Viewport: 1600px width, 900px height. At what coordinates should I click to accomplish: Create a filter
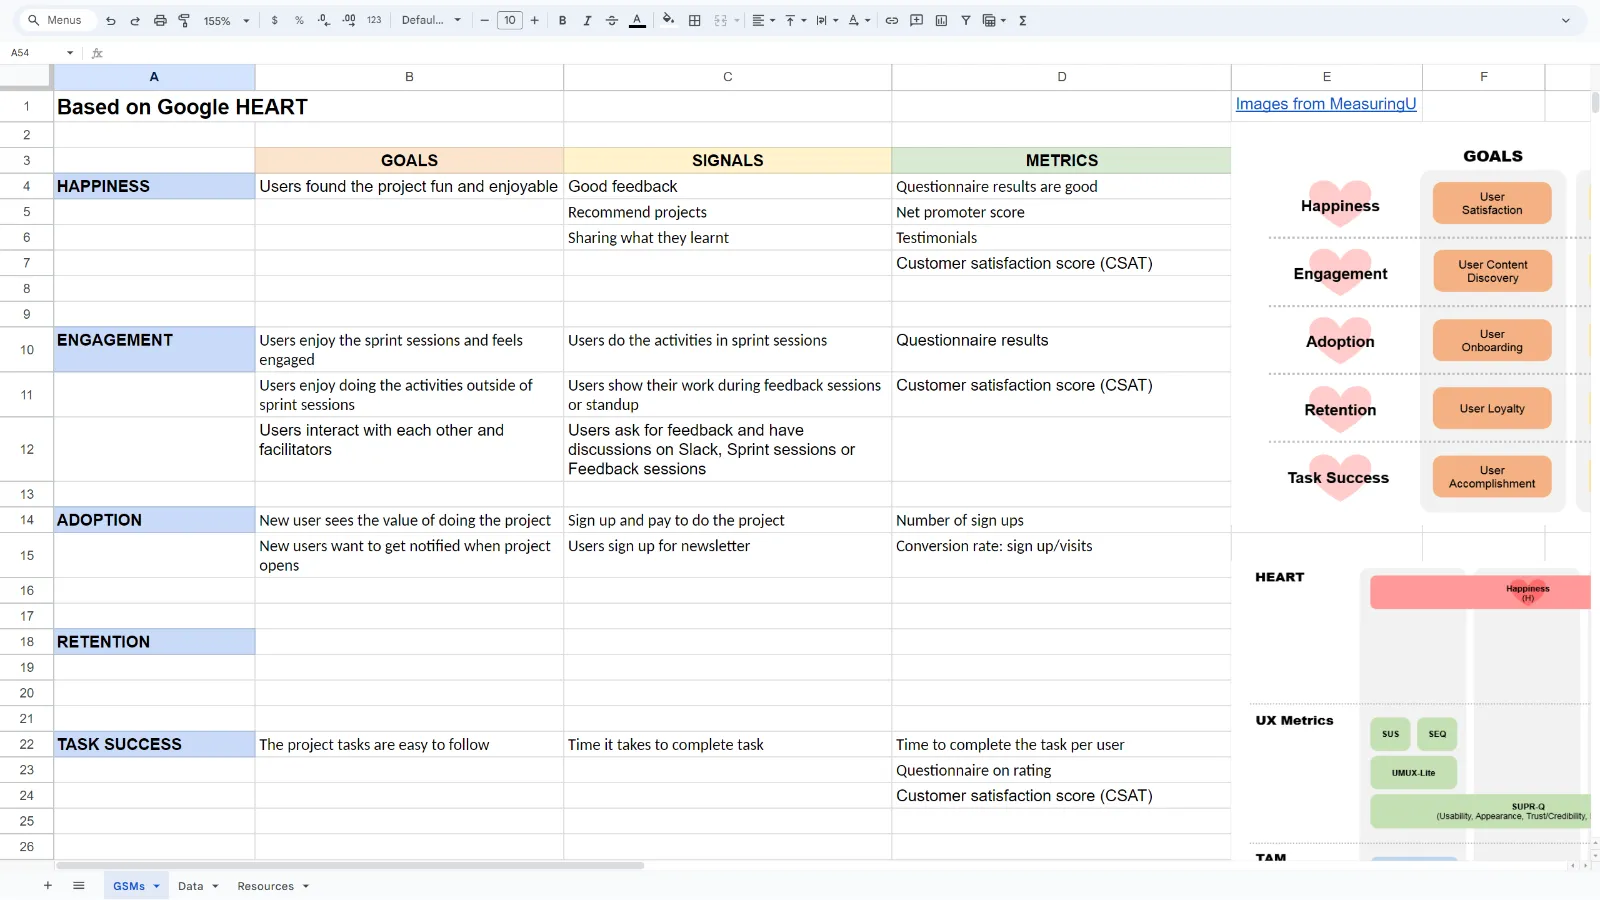tap(966, 20)
